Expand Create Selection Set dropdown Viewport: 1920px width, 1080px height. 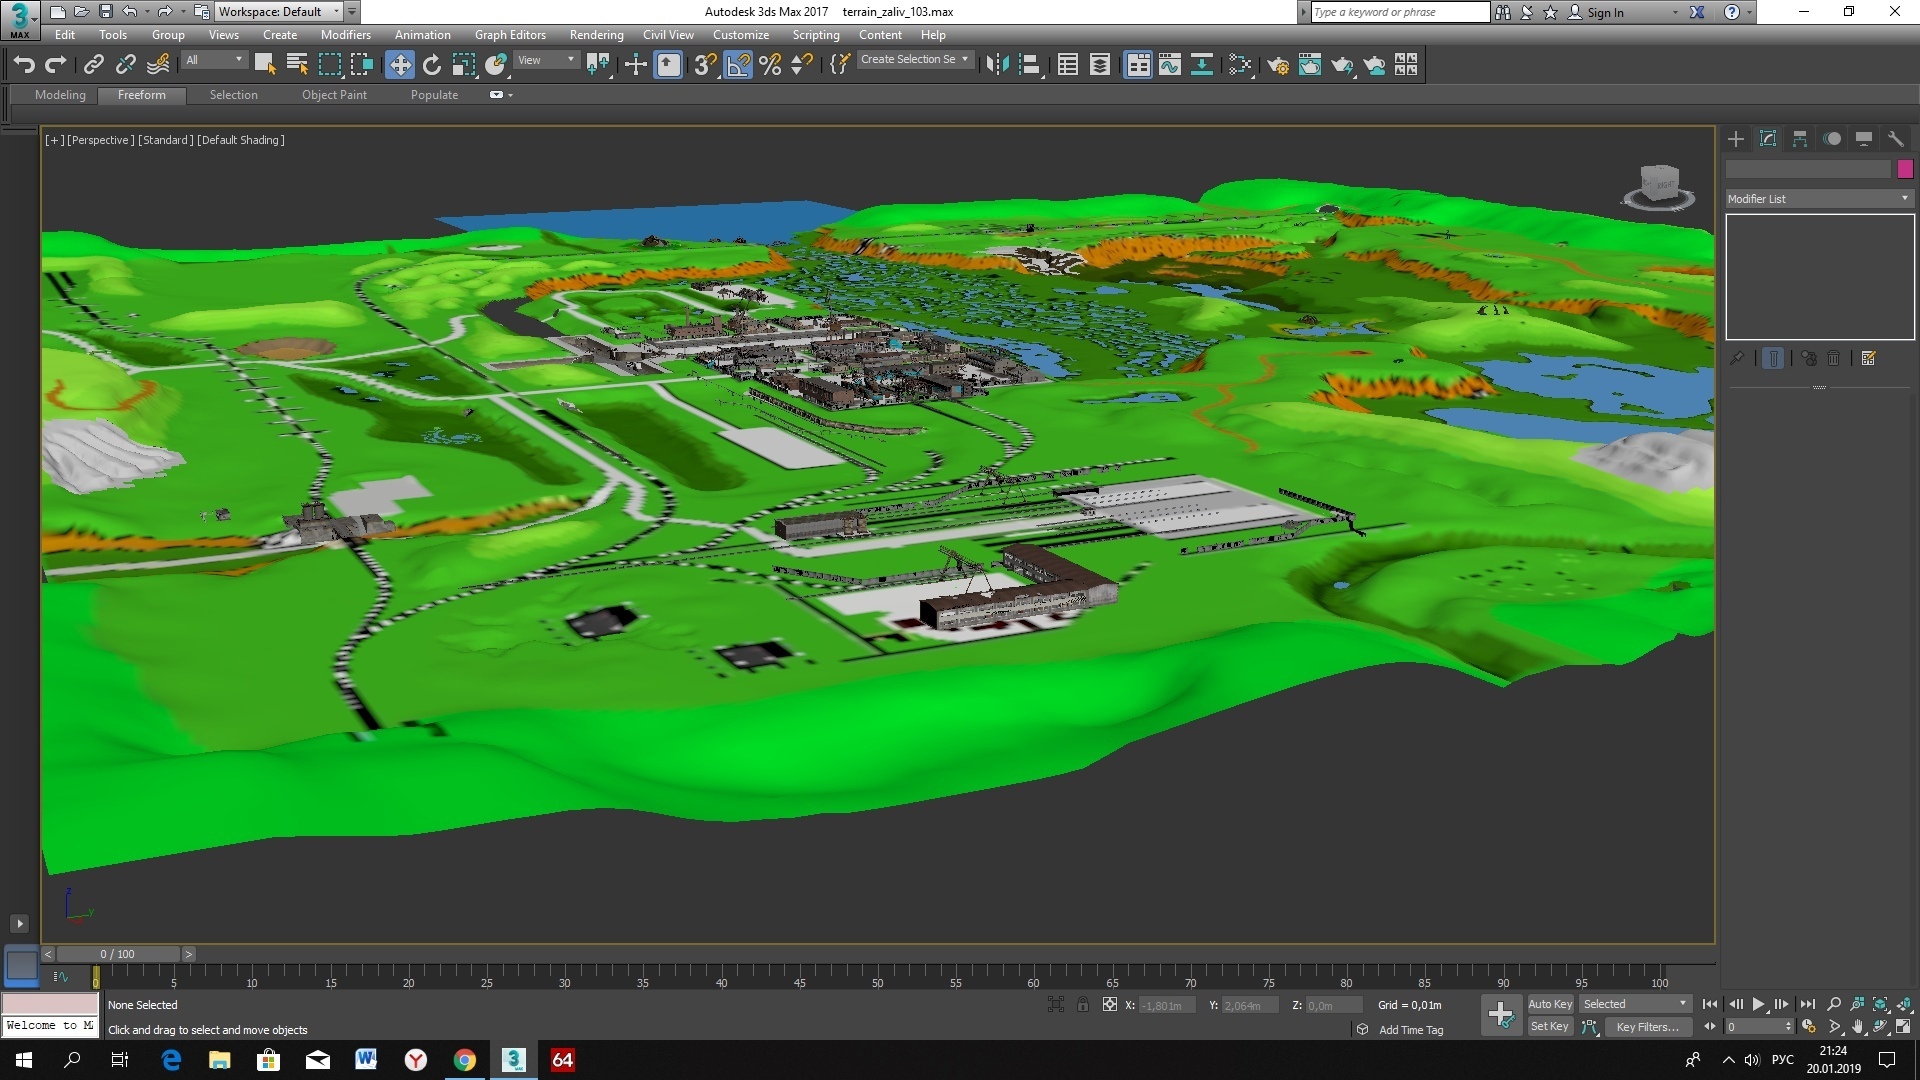914,60
